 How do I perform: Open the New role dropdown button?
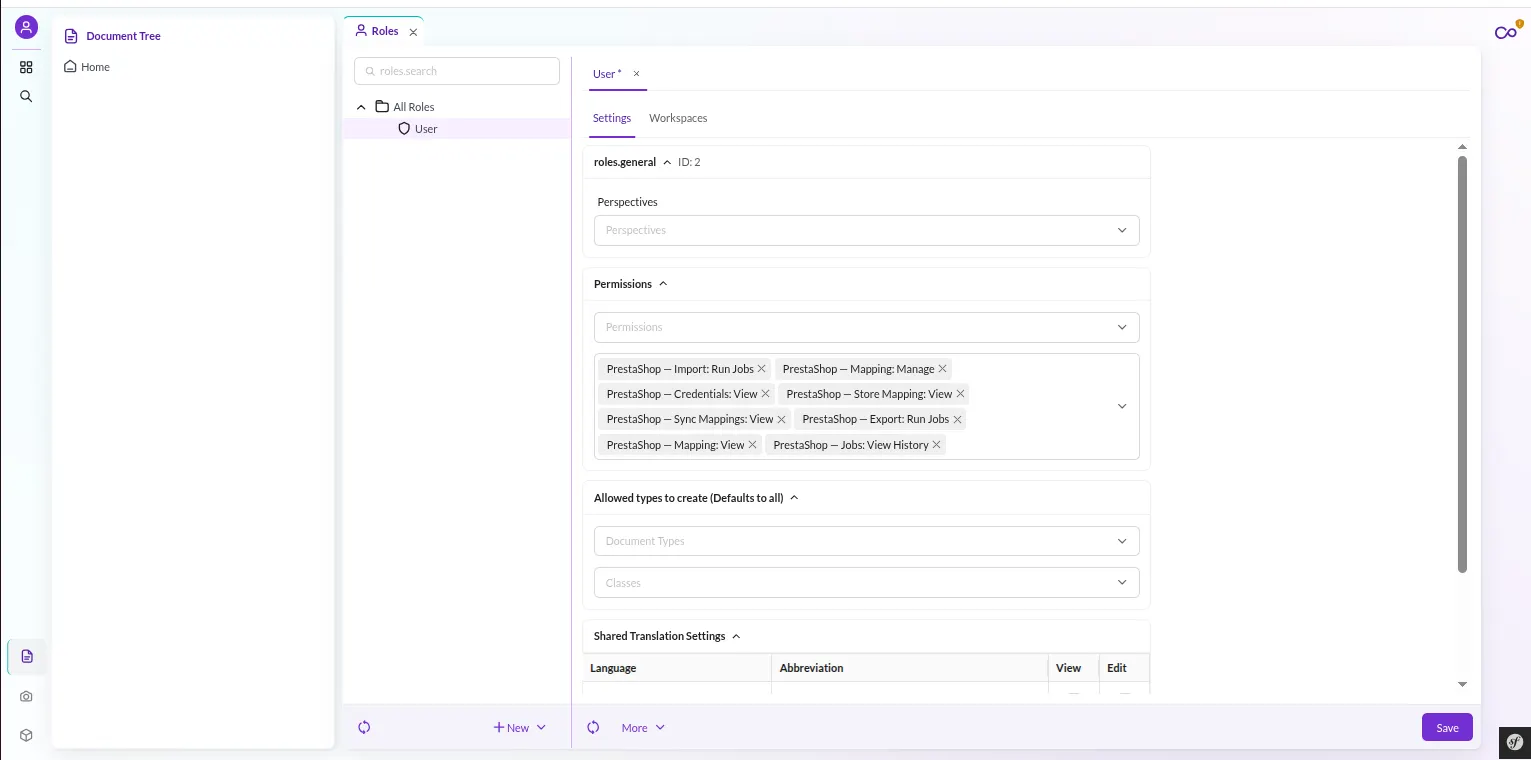[x=520, y=727]
